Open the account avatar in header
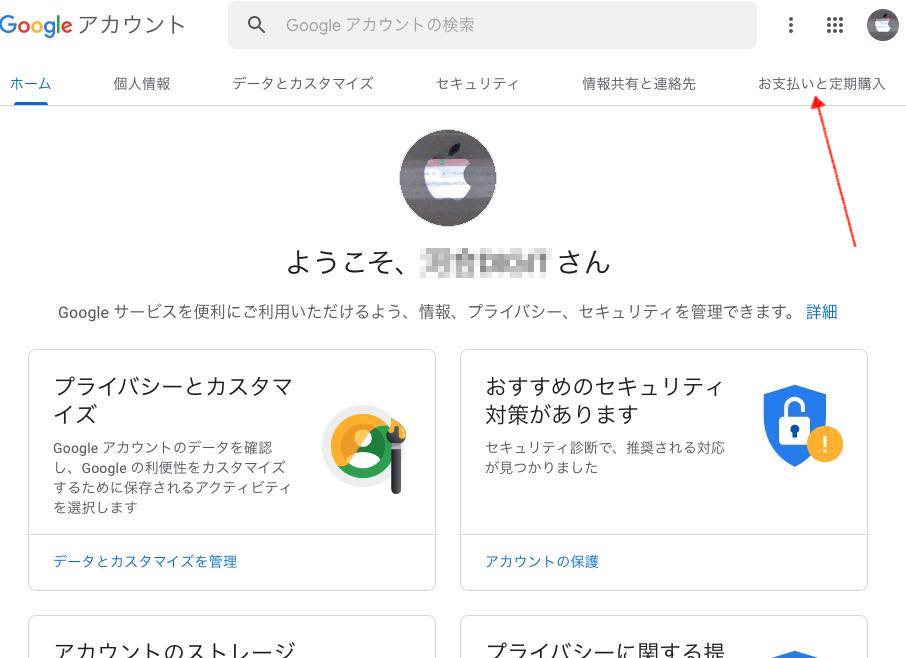The width and height of the screenshot is (906, 658). coord(882,25)
